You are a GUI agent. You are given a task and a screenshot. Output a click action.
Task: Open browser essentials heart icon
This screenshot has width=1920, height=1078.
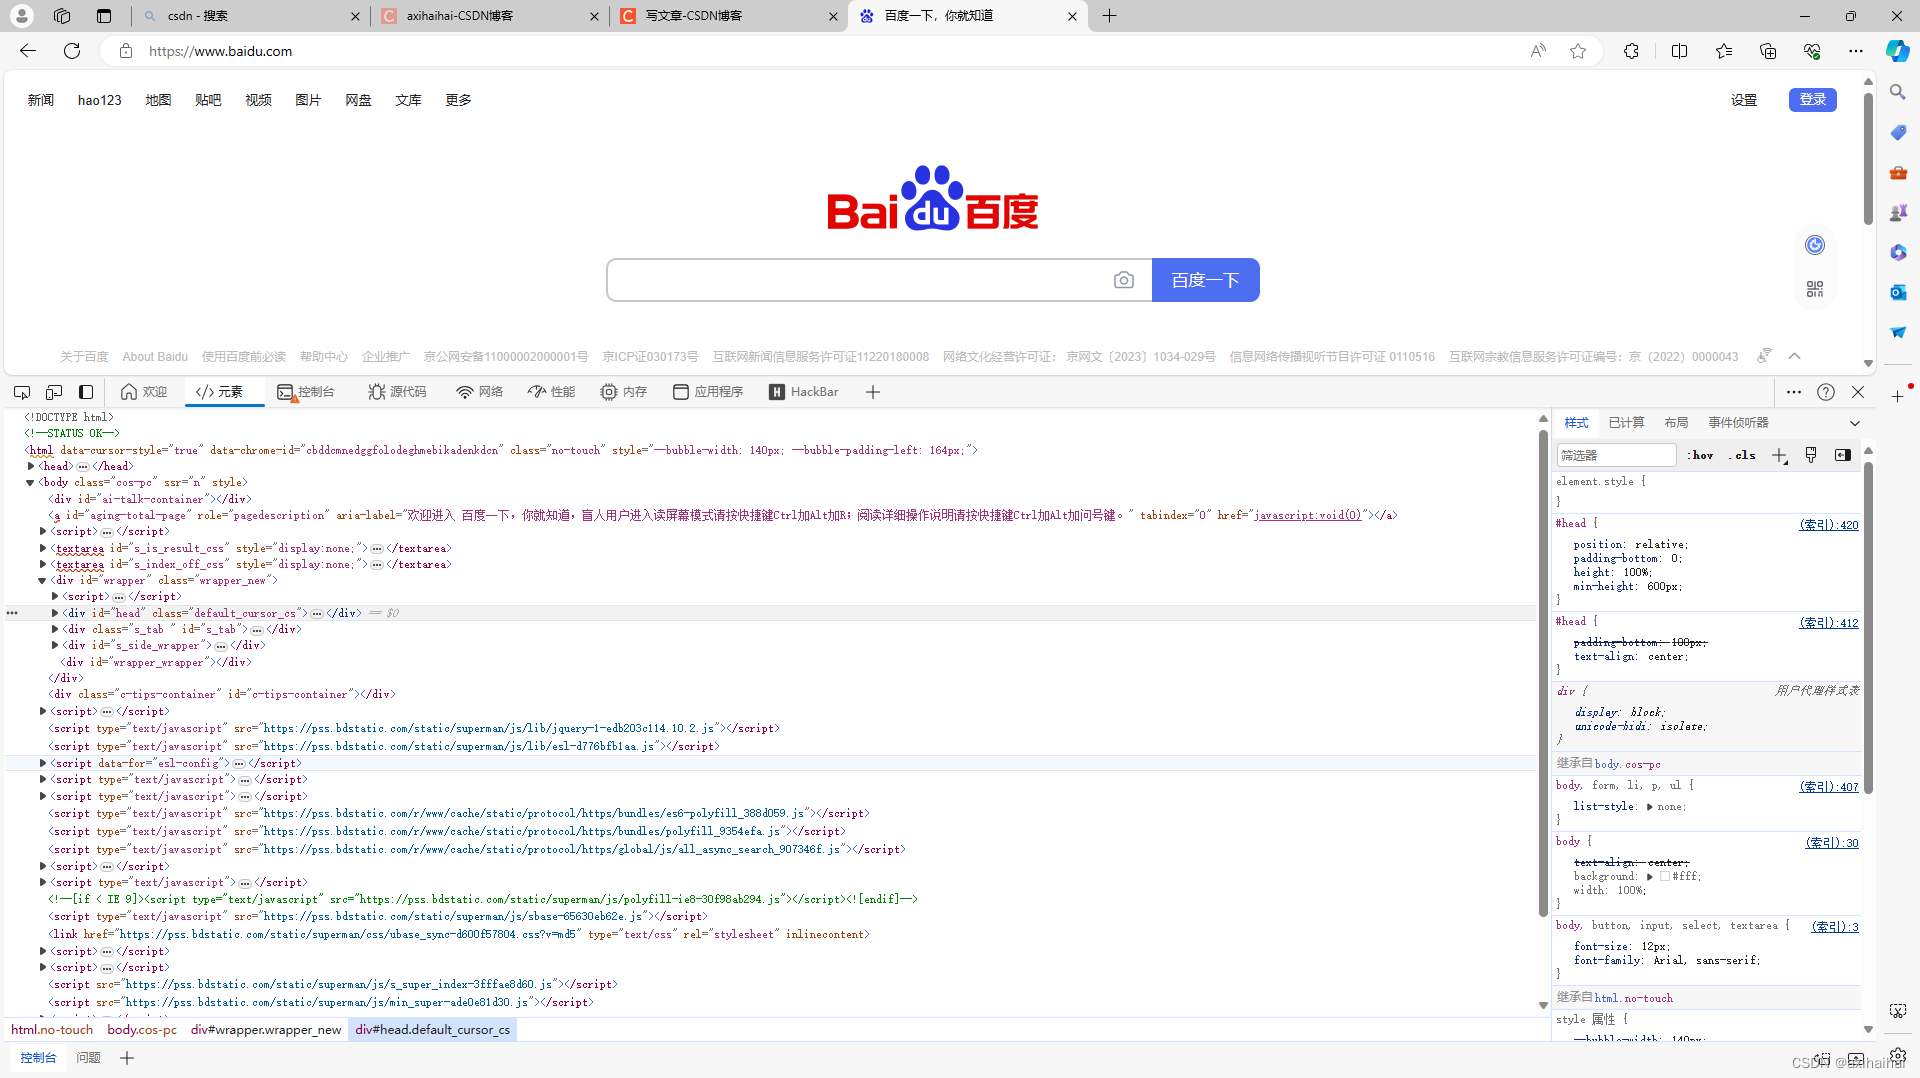[1812, 51]
